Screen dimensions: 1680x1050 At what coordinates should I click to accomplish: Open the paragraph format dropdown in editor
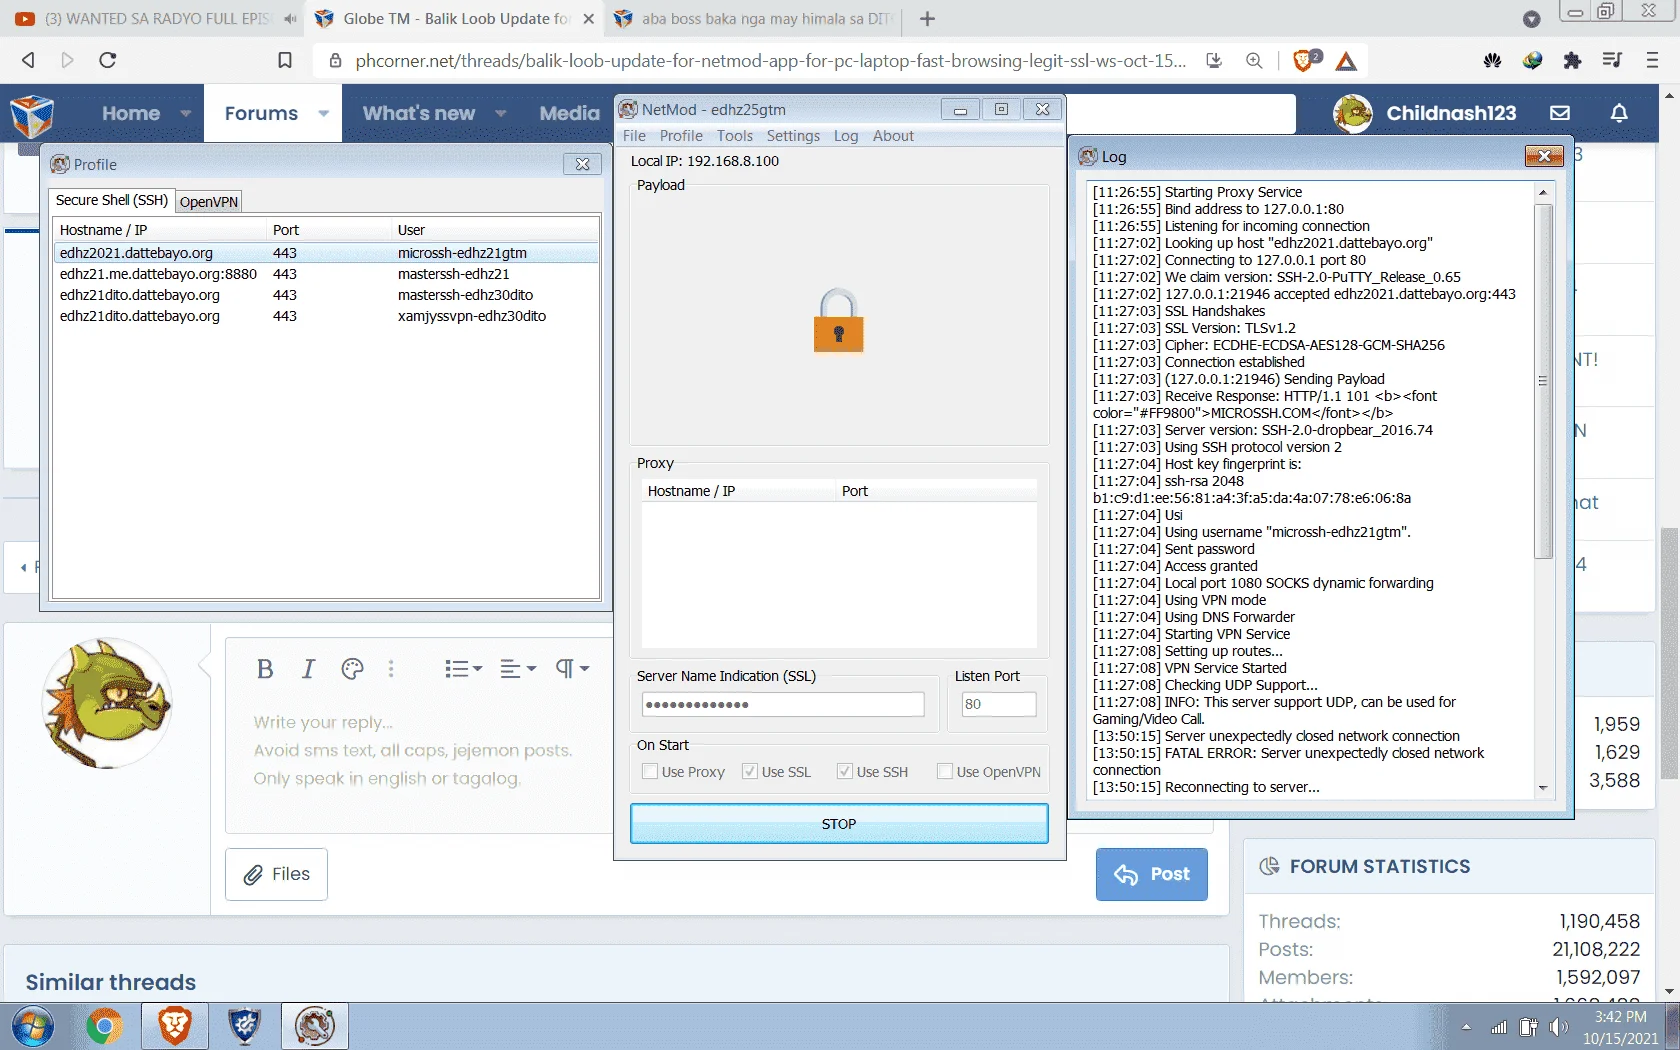point(573,669)
